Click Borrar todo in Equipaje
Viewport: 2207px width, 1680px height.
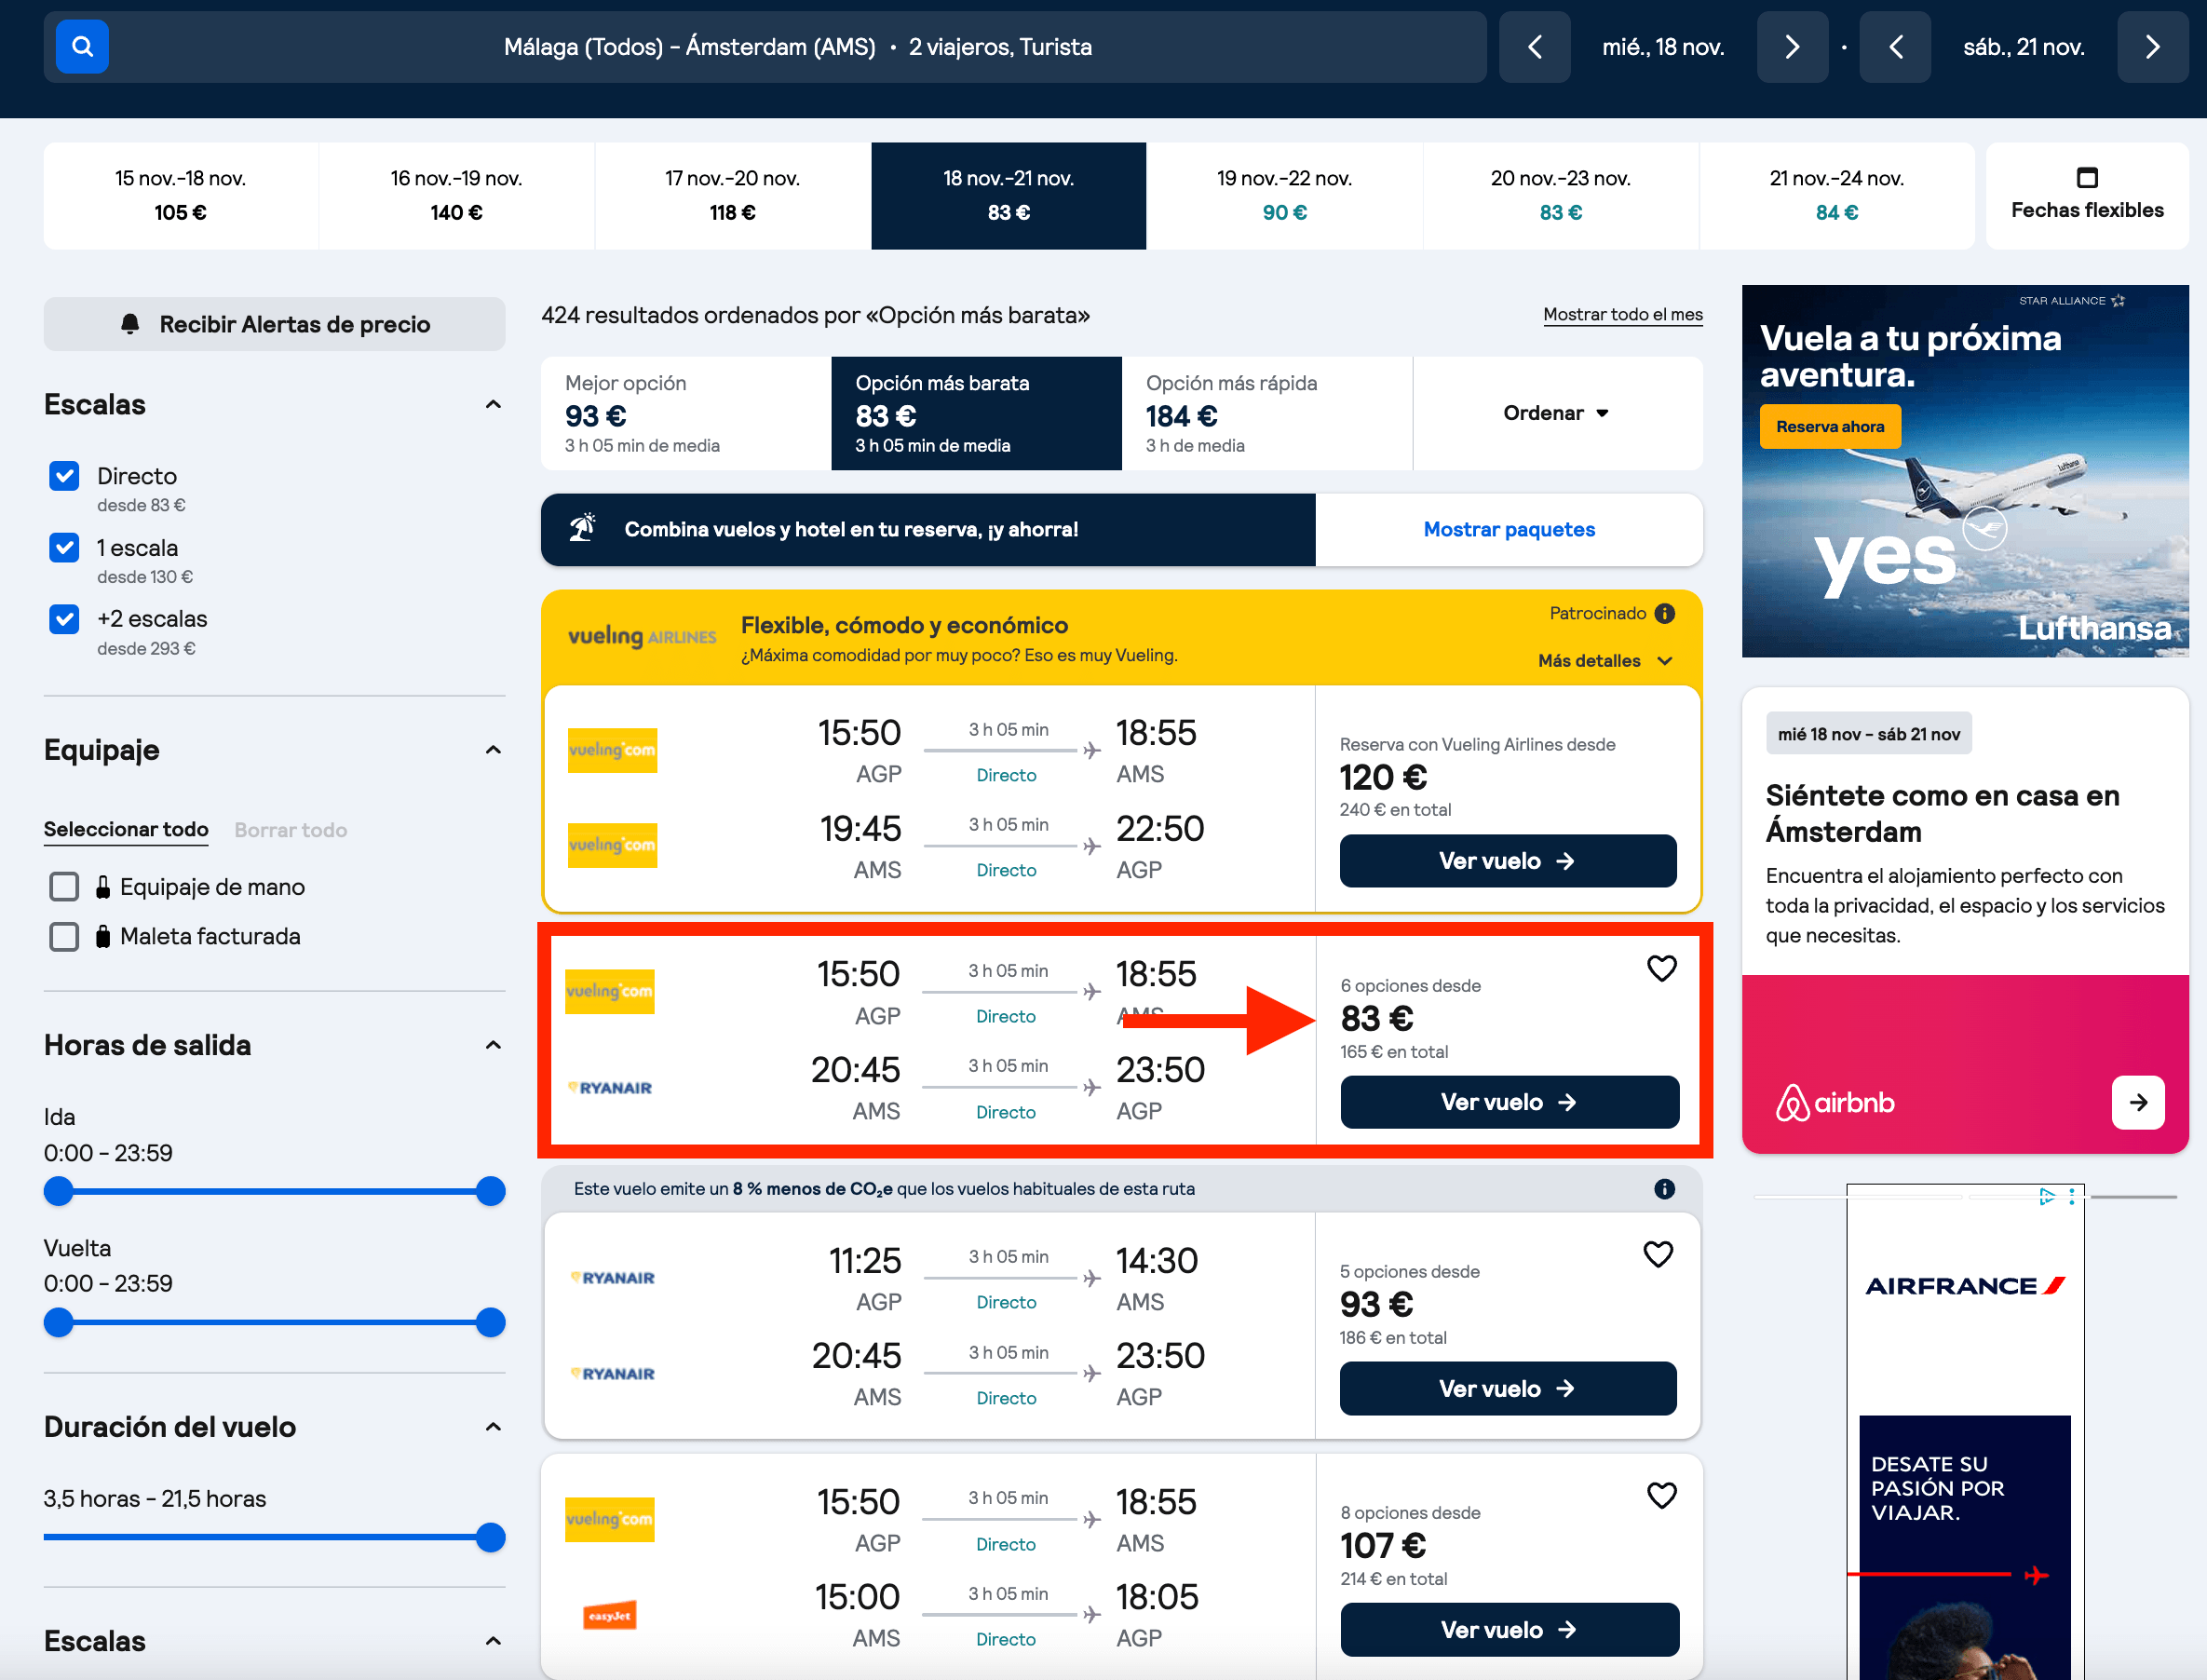point(291,830)
